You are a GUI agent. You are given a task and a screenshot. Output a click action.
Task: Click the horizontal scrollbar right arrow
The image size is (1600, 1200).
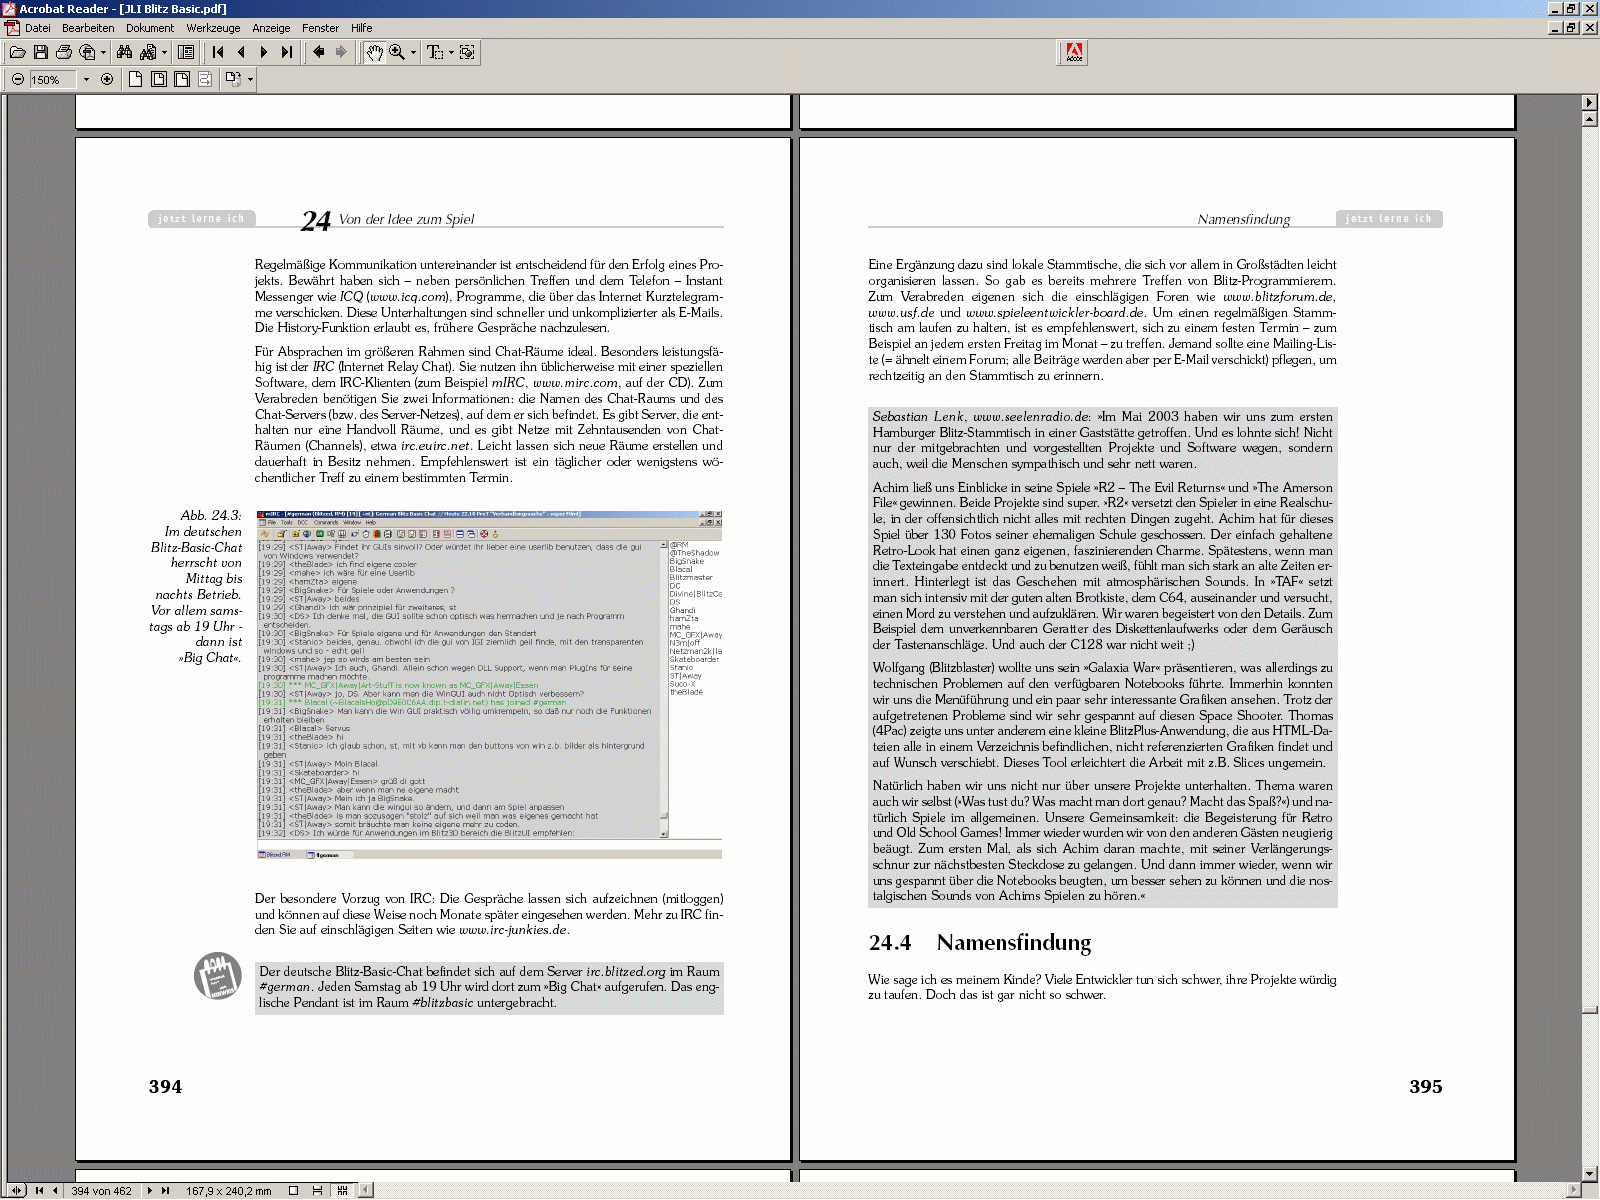click(1574, 1190)
